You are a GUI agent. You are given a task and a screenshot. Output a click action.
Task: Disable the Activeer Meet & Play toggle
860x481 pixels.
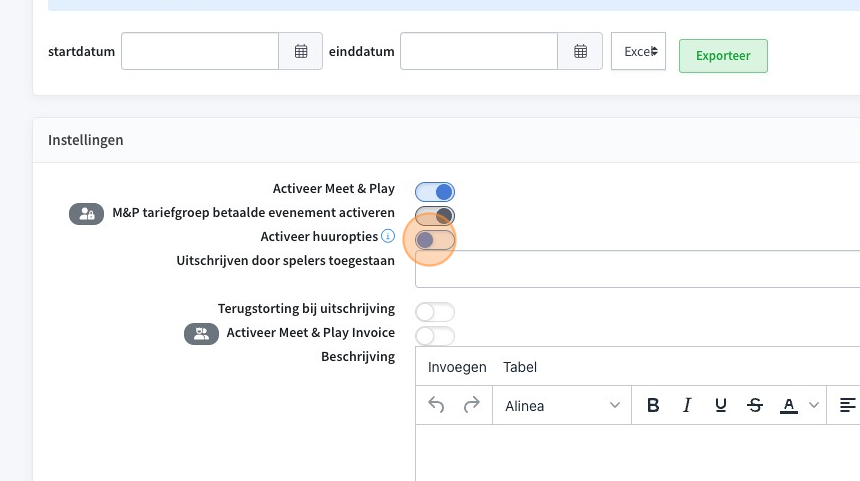coord(435,192)
